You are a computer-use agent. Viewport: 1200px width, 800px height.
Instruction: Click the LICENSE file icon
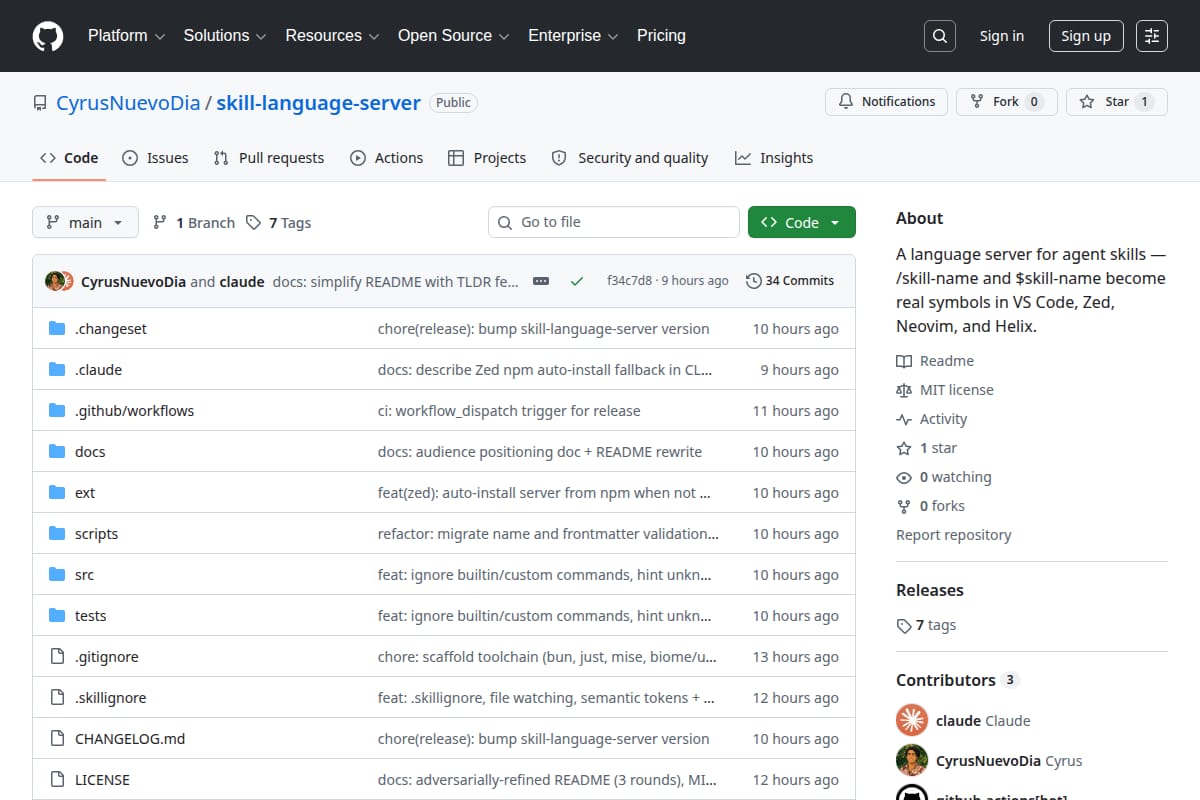click(57, 780)
